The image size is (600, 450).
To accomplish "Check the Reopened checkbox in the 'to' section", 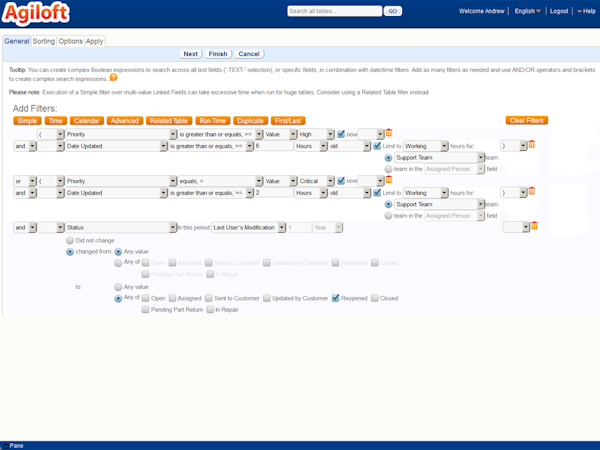I will [336, 298].
